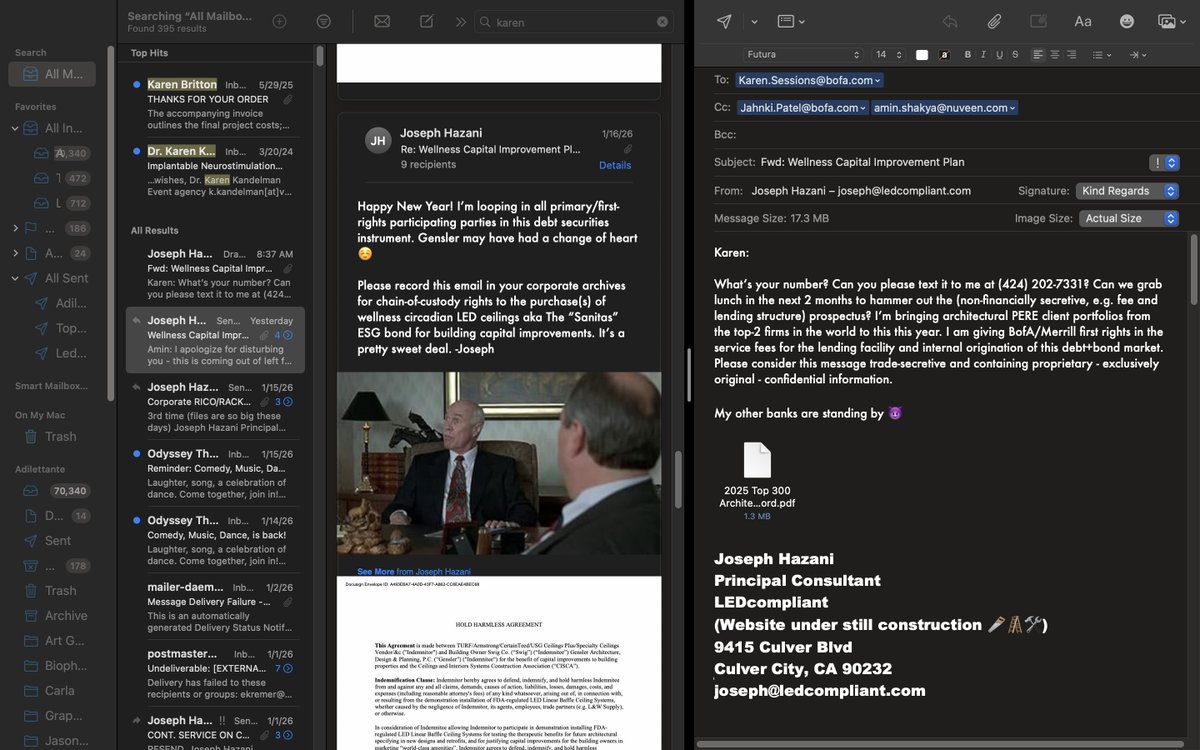Select the inbox with 472 badge

[61, 178]
